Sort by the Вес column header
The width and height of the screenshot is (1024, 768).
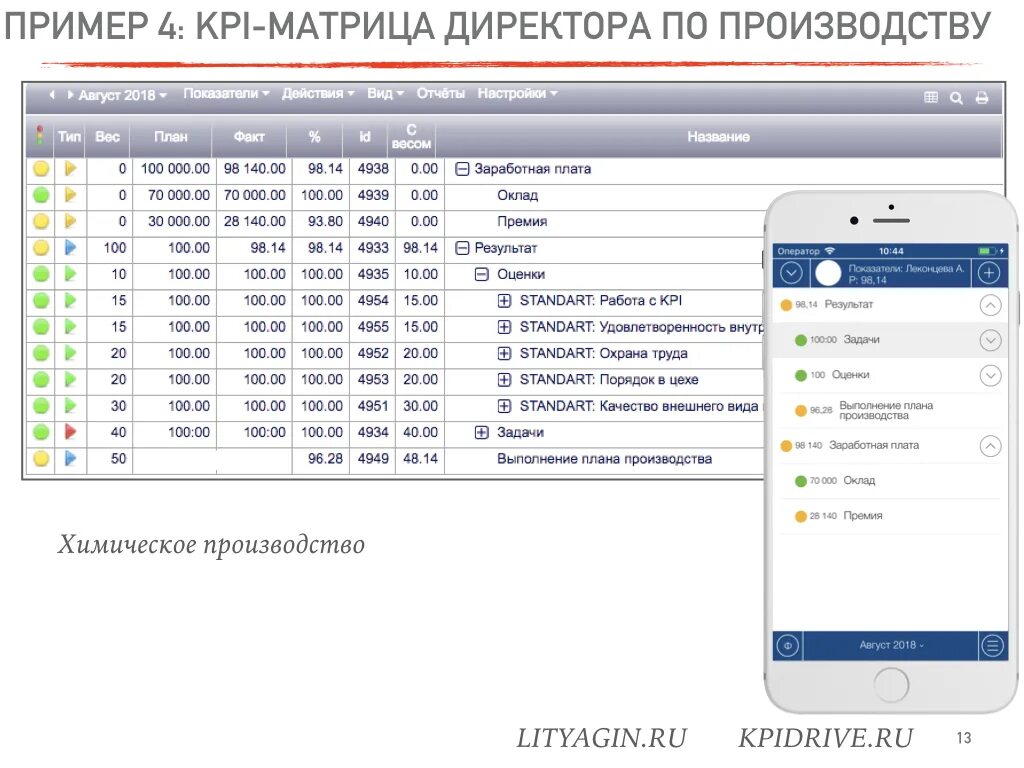tap(108, 136)
